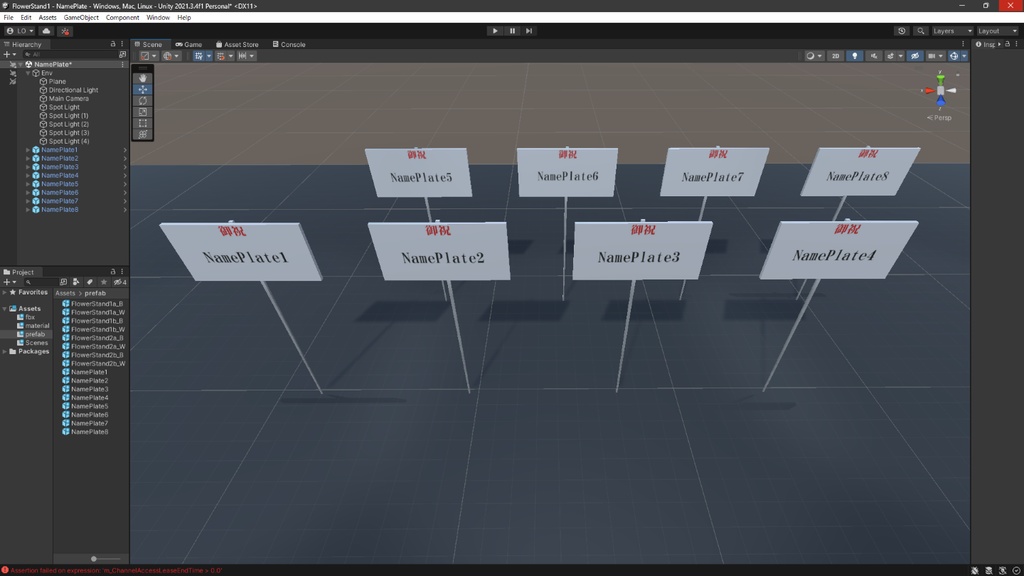Open the Window menu
This screenshot has width=1024, height=576.
pyautogui.click(x=157, y=18)
